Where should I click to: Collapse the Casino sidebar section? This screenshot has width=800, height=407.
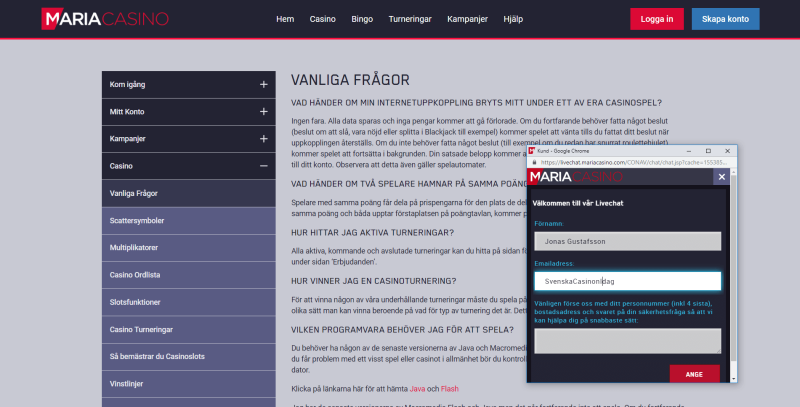click(x=263, y=166)
